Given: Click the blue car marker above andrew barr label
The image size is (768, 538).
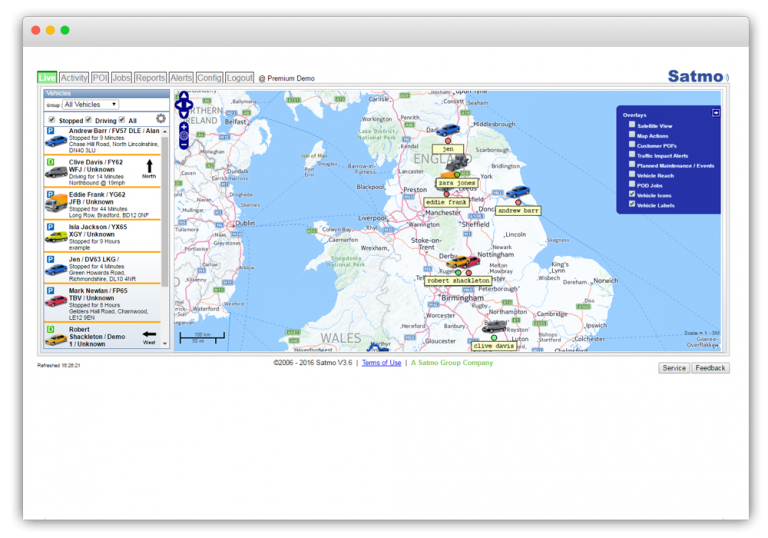Looking at the screenshot, I should (x=518, y=192).
